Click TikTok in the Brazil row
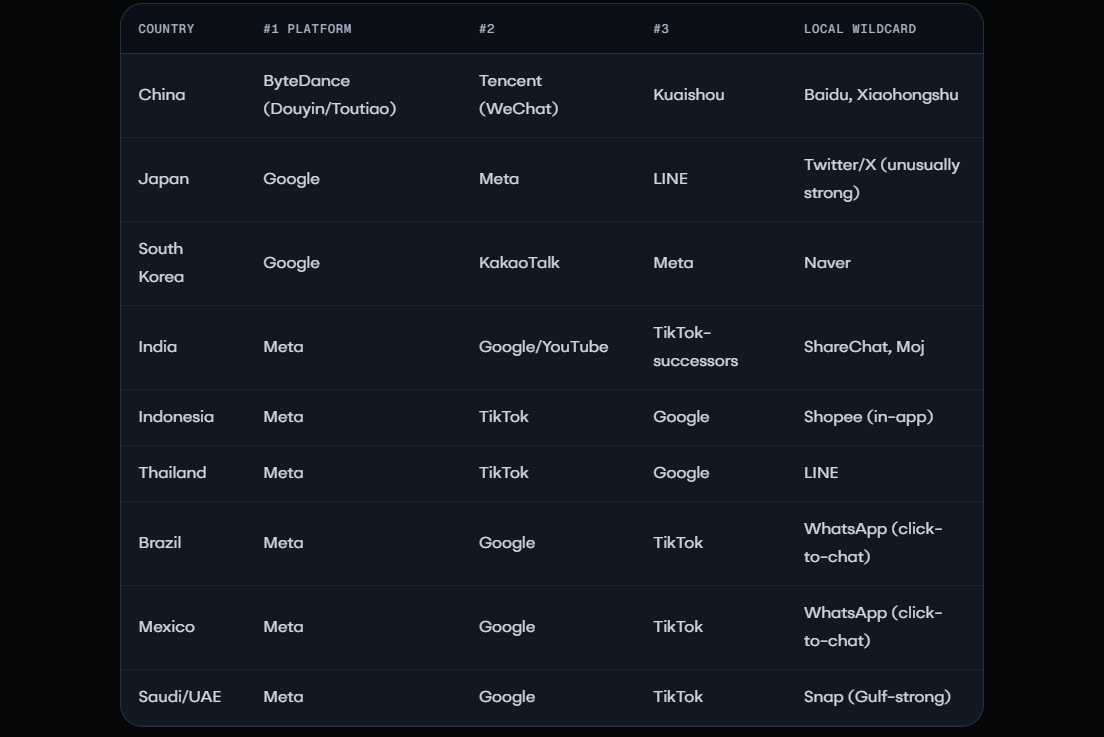The image size is (1104, 737). (x=678, y=543)
